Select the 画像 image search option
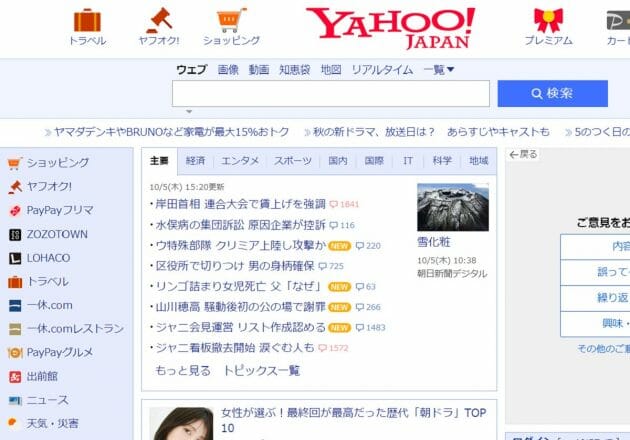 click(228, 70)
